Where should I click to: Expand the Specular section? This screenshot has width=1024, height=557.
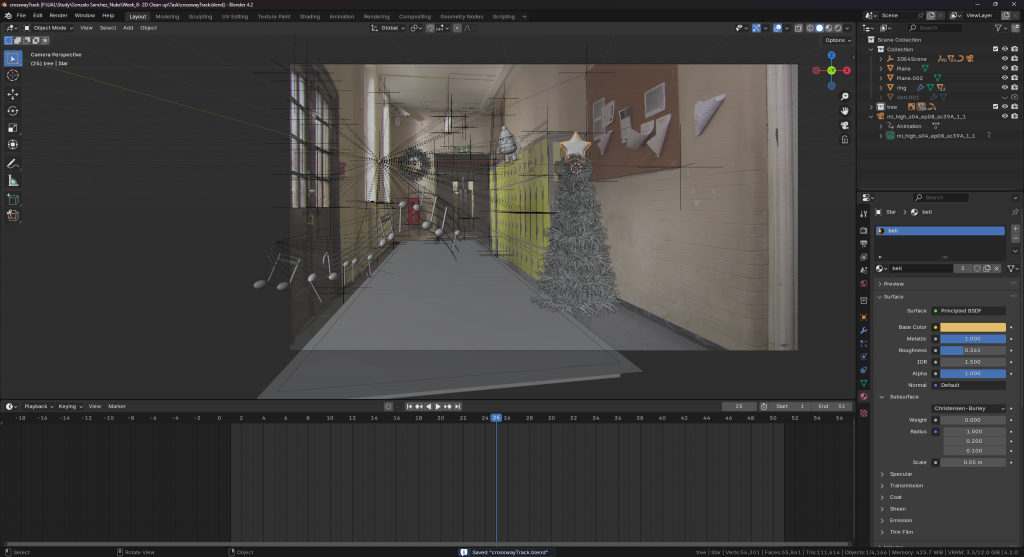tap(901, 474)
